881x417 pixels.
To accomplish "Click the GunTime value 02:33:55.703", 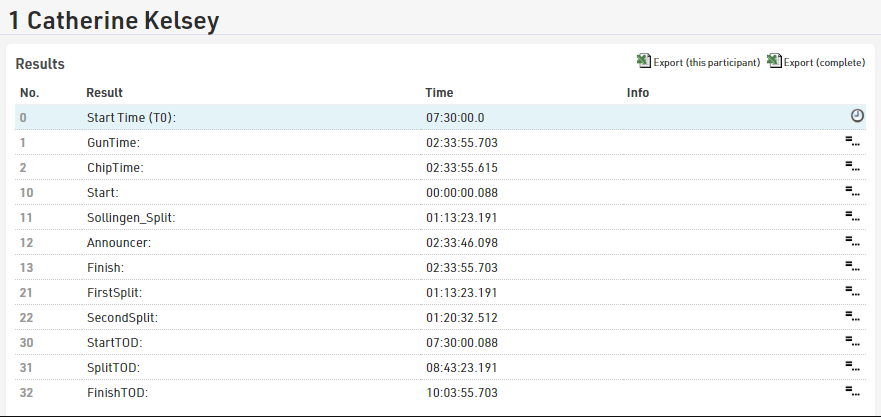I will point(461,143).
